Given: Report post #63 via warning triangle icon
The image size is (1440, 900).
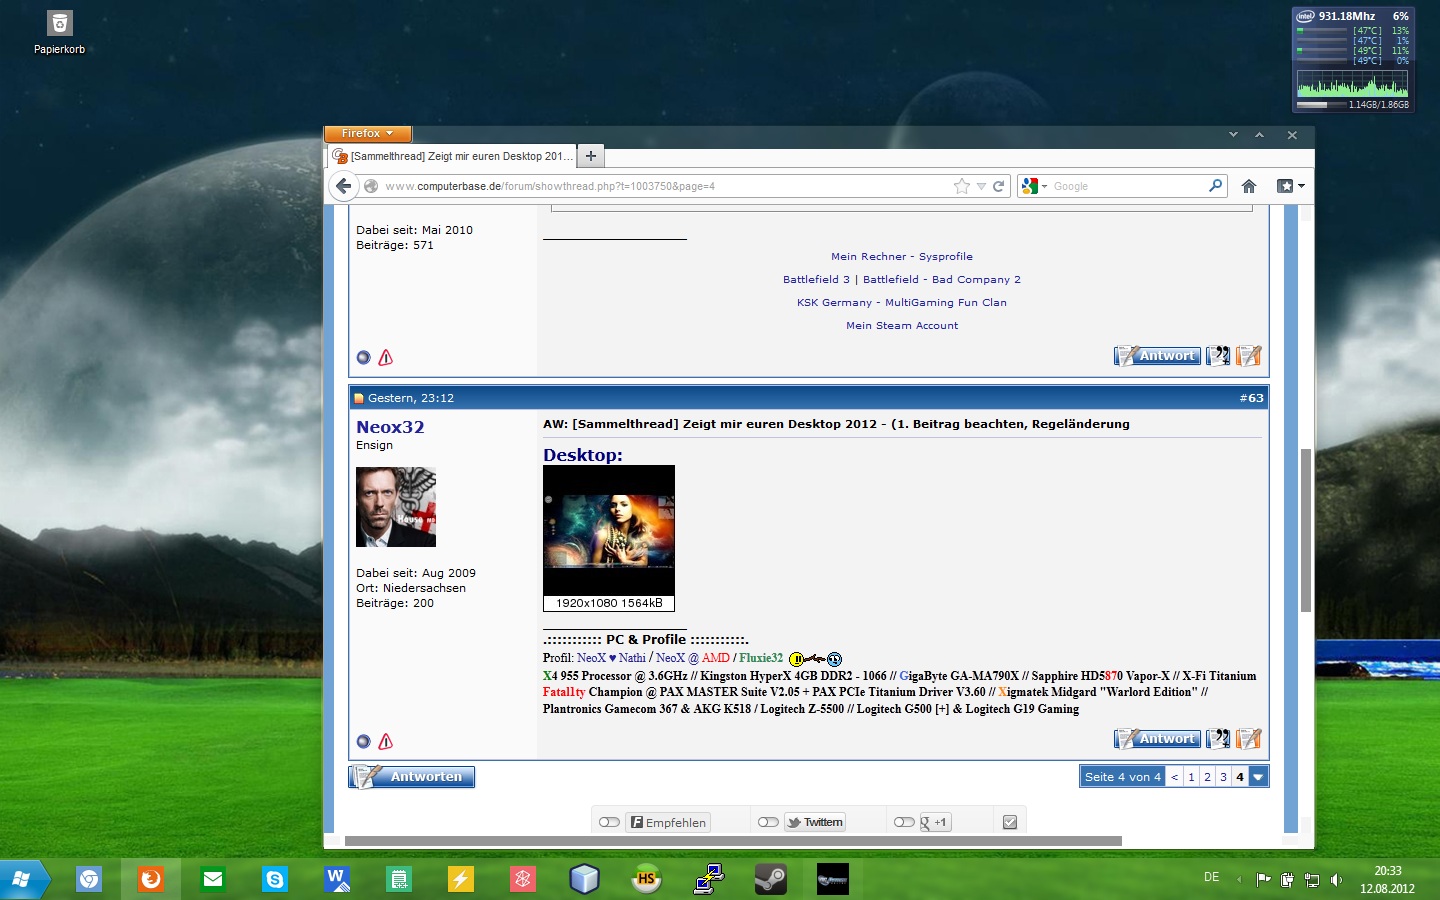Looking at the screenshot, I should 386,741.
